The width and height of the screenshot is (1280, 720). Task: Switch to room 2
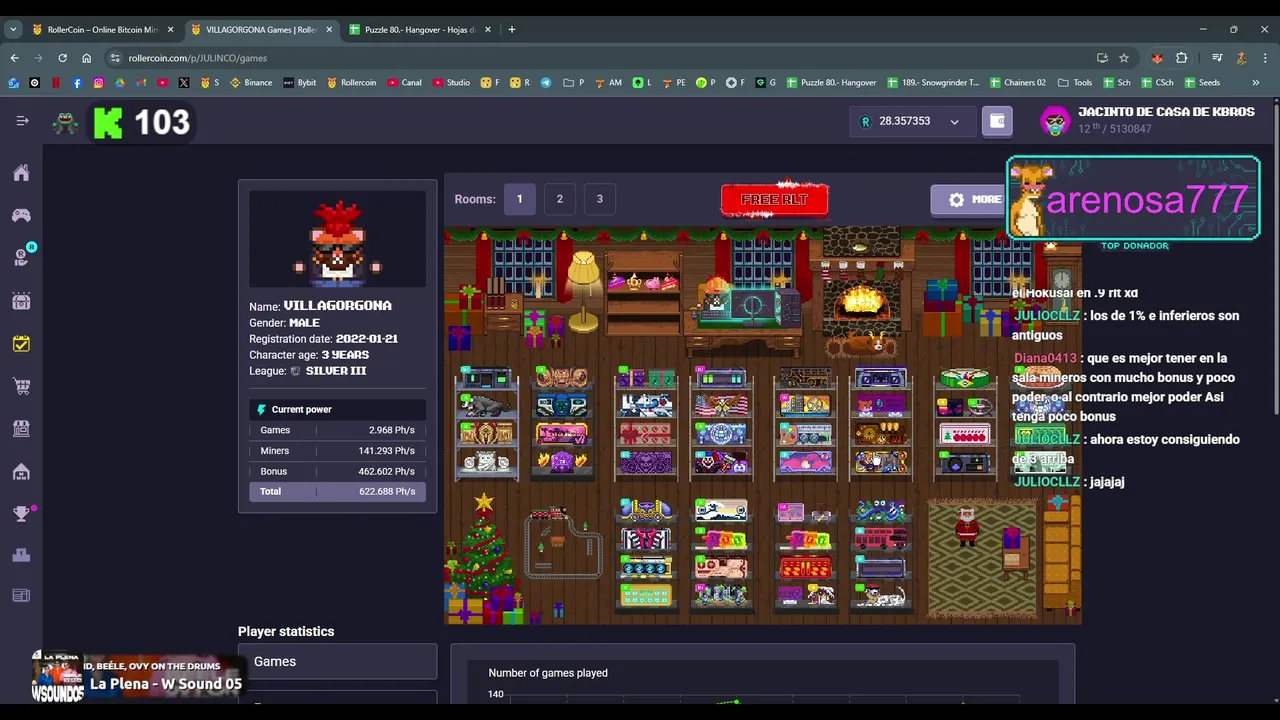tap(559, 199)
